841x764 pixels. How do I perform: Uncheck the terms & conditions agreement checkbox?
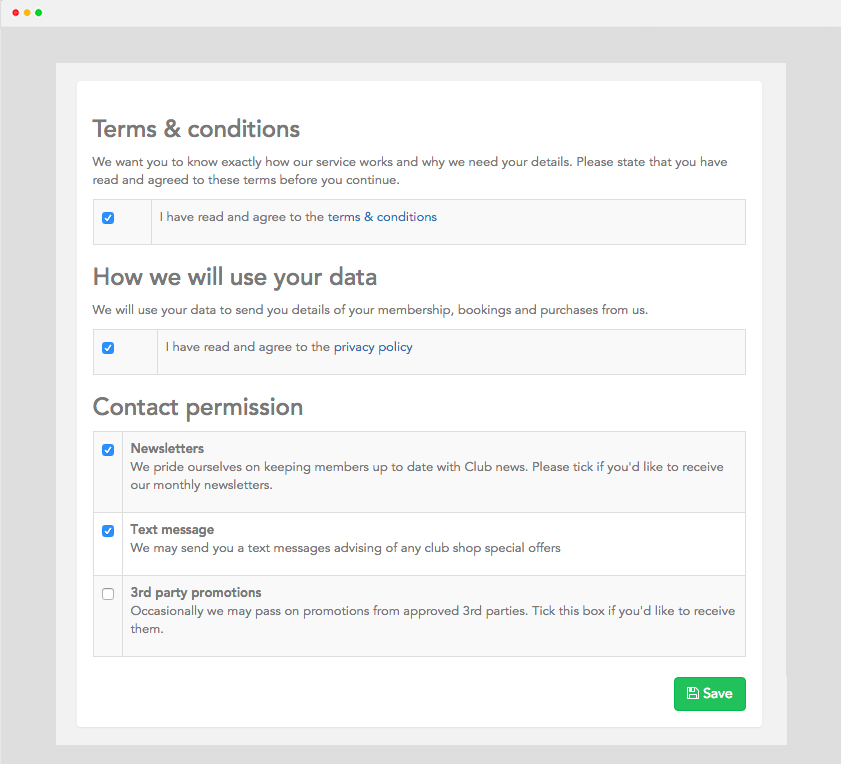coord(108,218)
